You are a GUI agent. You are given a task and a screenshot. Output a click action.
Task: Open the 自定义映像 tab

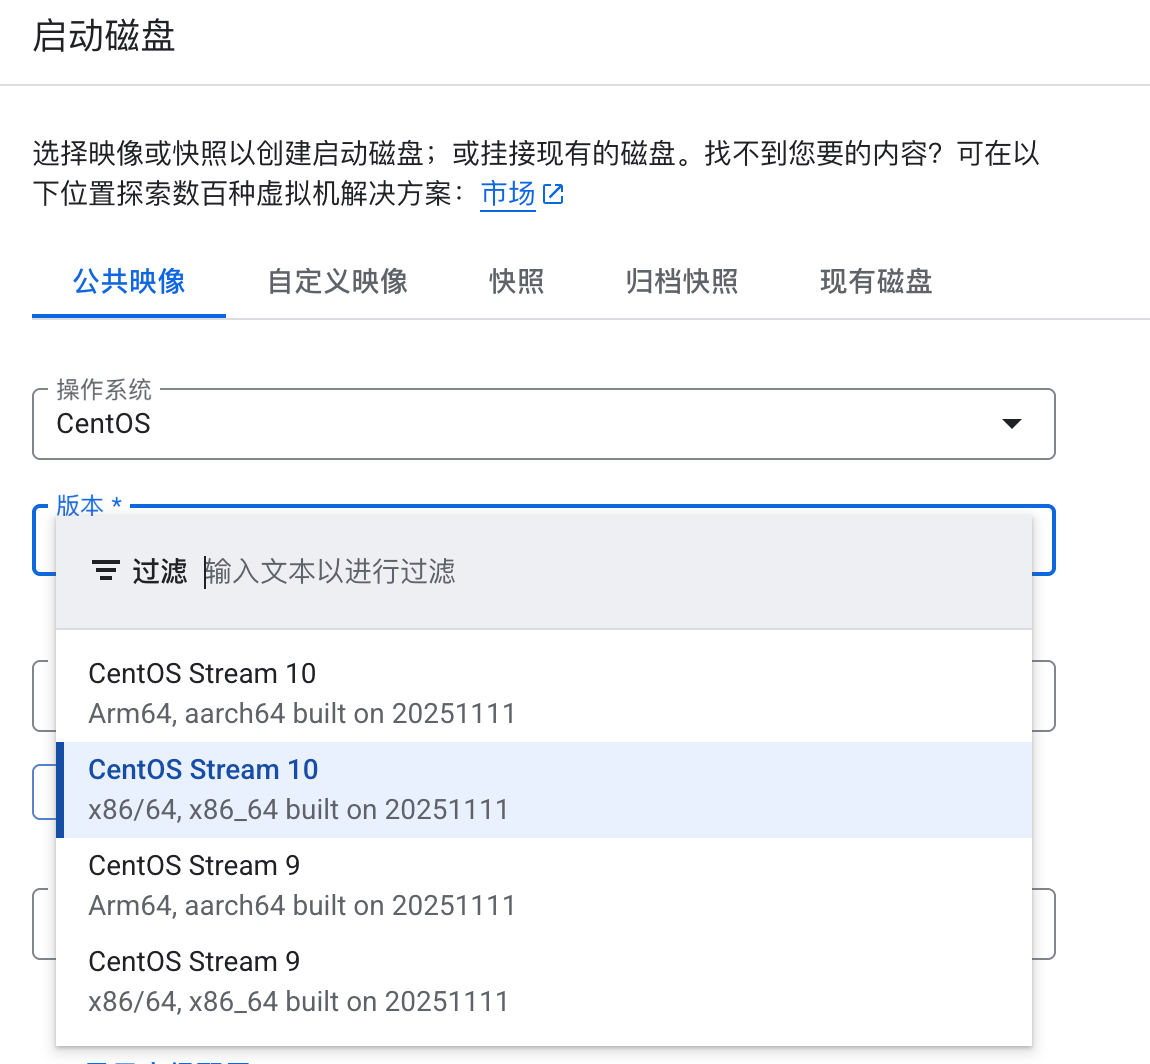pos(337,282)
